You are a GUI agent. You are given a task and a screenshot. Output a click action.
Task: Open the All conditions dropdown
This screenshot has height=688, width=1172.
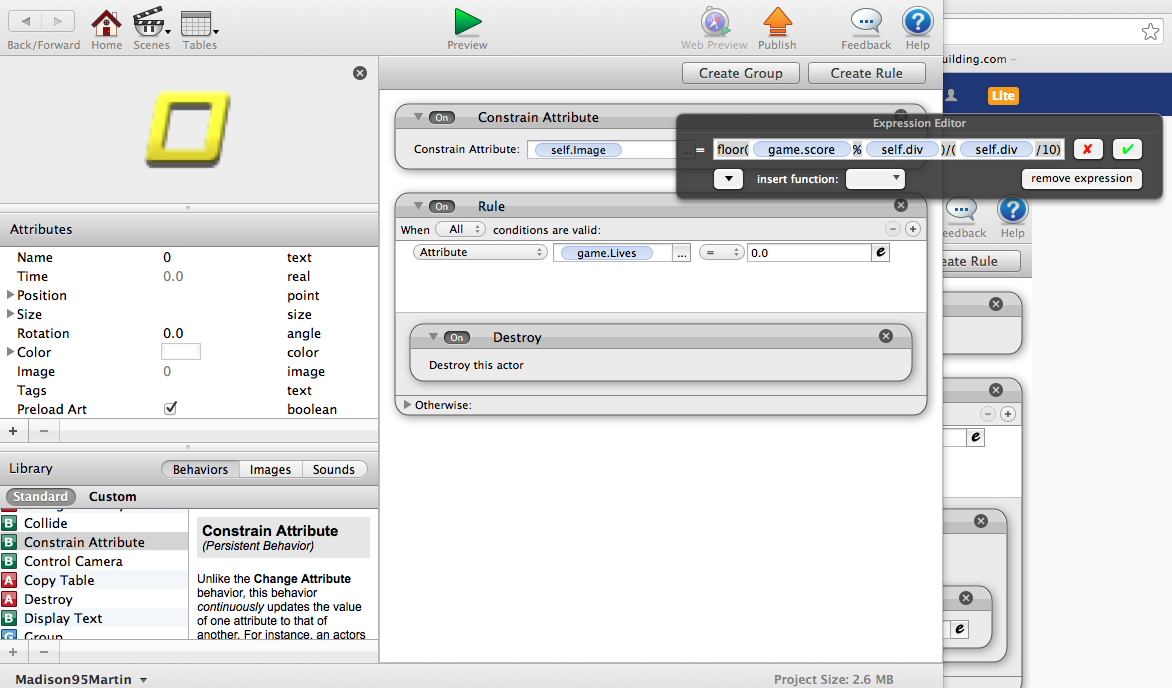460,230
